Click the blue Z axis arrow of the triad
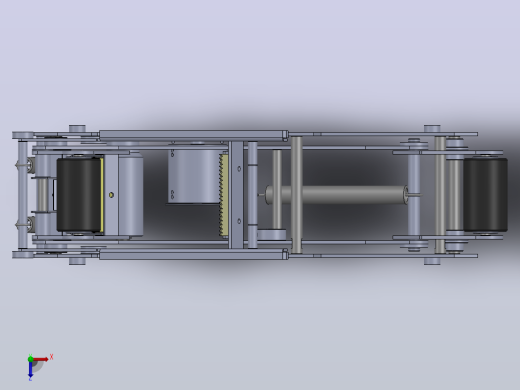520x390 pixels. pyautogui.click(x=30, y=369)
